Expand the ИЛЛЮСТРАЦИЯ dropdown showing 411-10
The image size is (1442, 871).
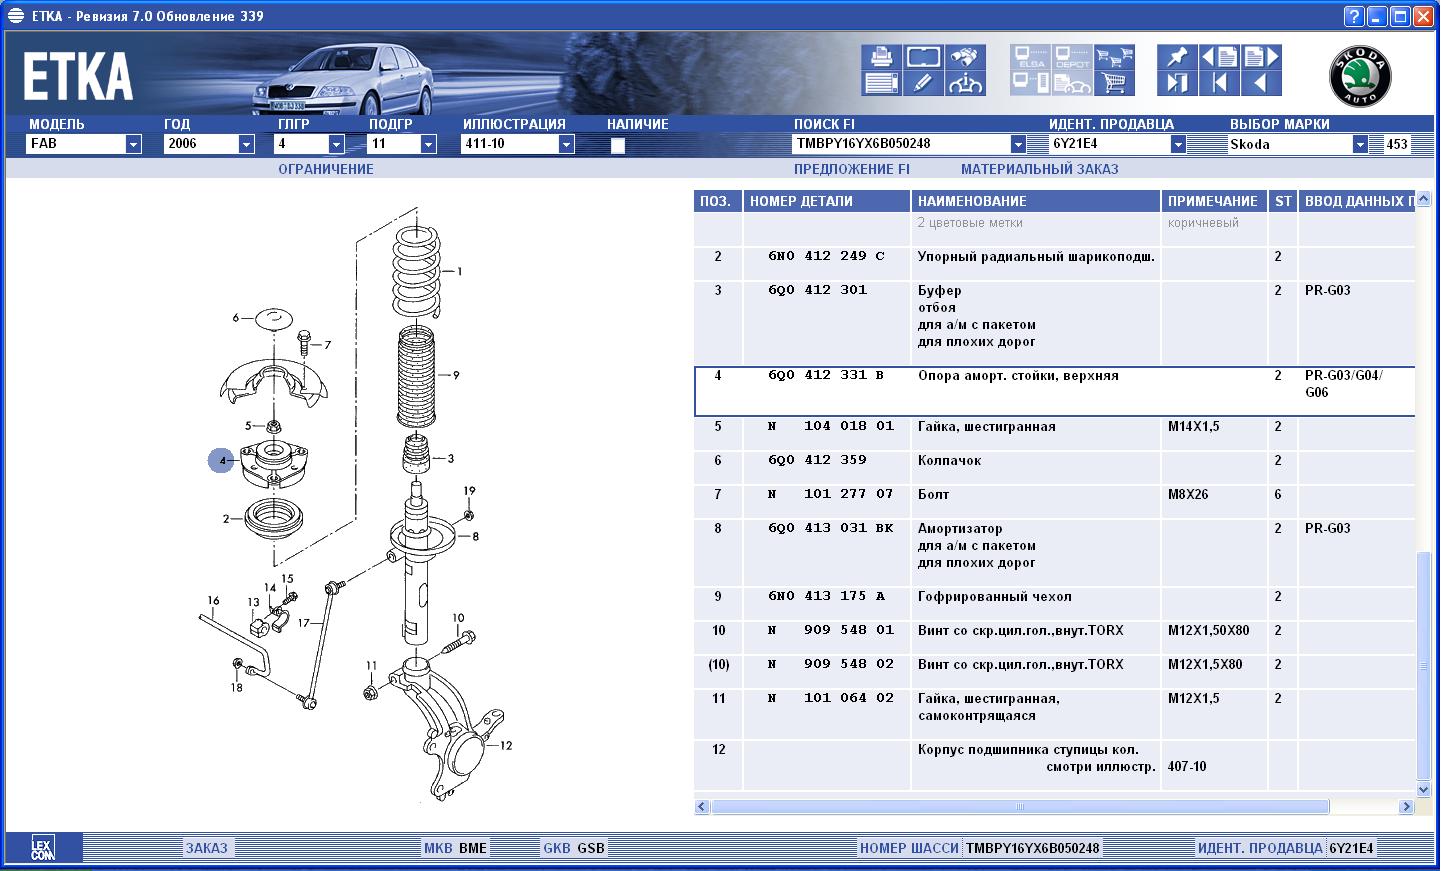(x=566, y=144)
